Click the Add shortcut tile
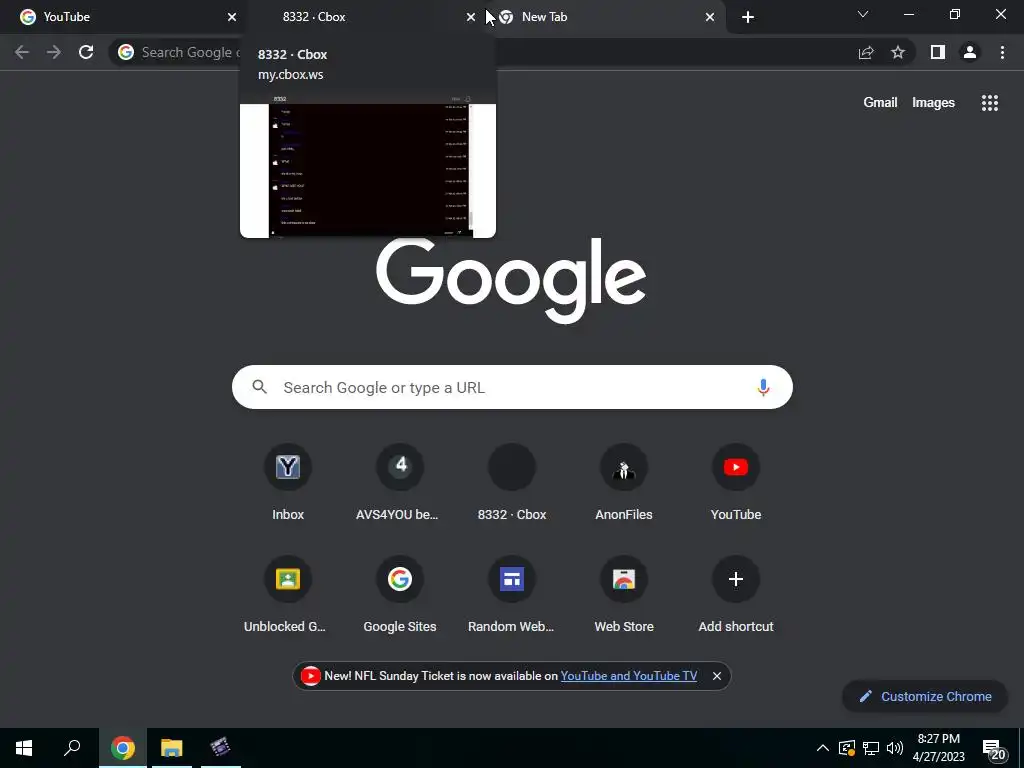 click(x=736, y=594)
